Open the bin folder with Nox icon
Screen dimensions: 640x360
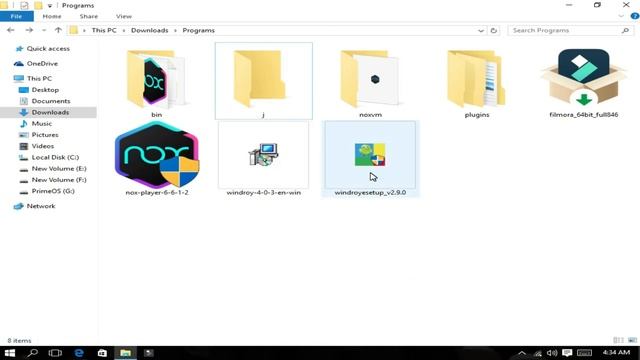pyautogui.click(x=156, y=79)
